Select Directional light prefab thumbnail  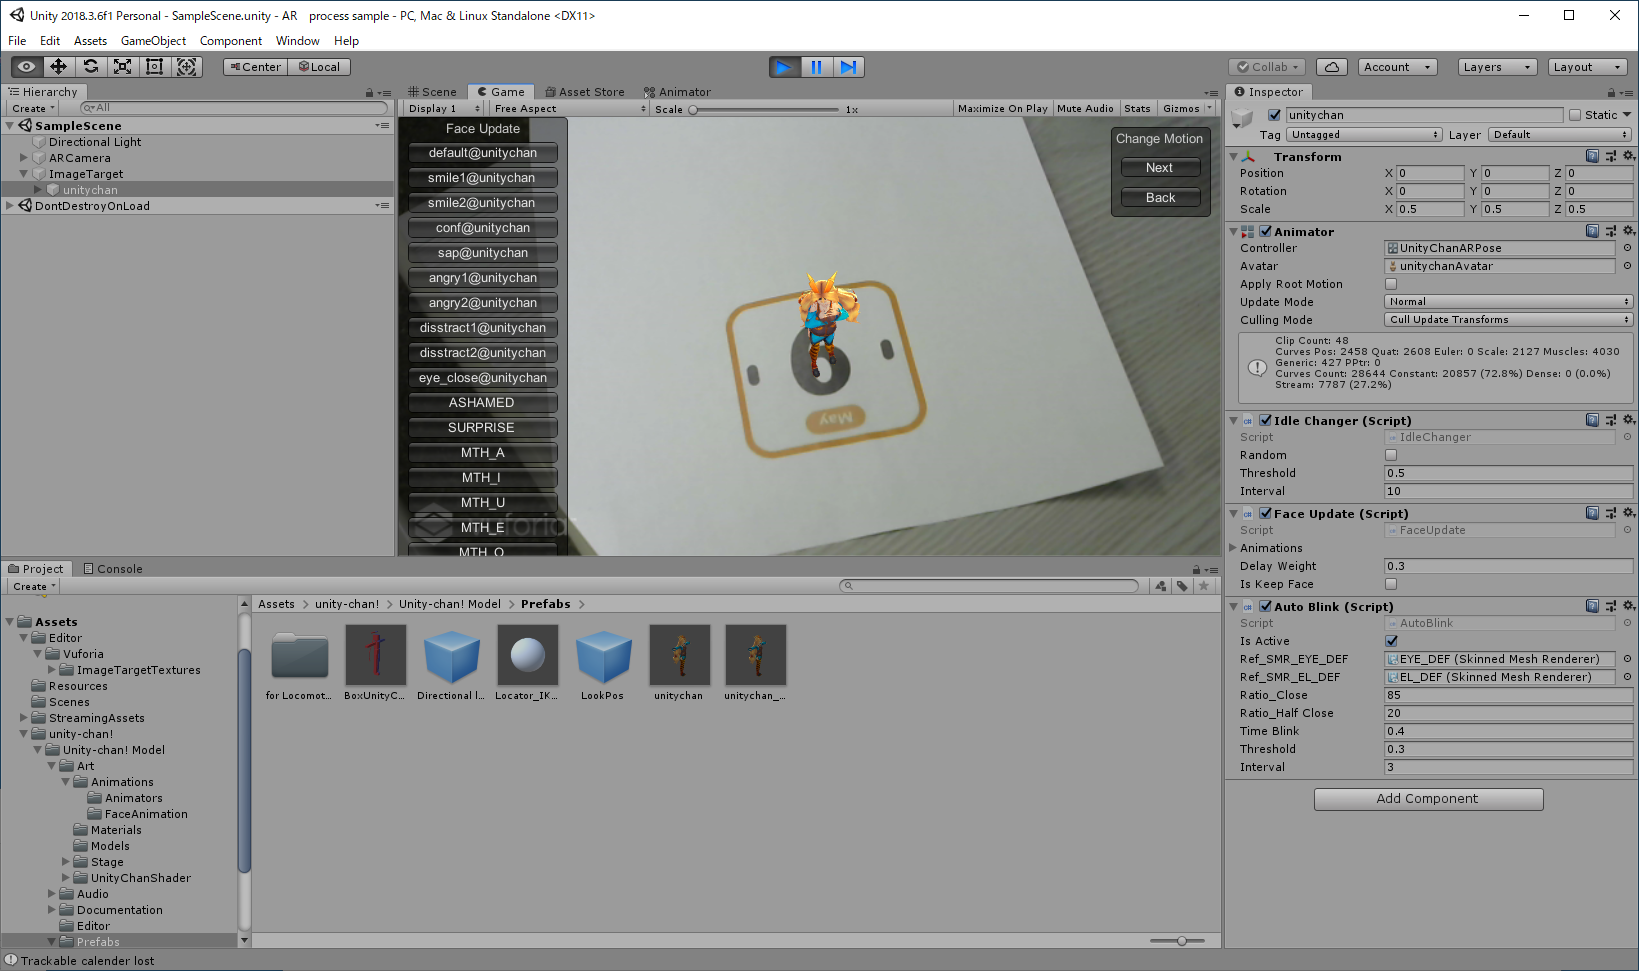(451, 655)
